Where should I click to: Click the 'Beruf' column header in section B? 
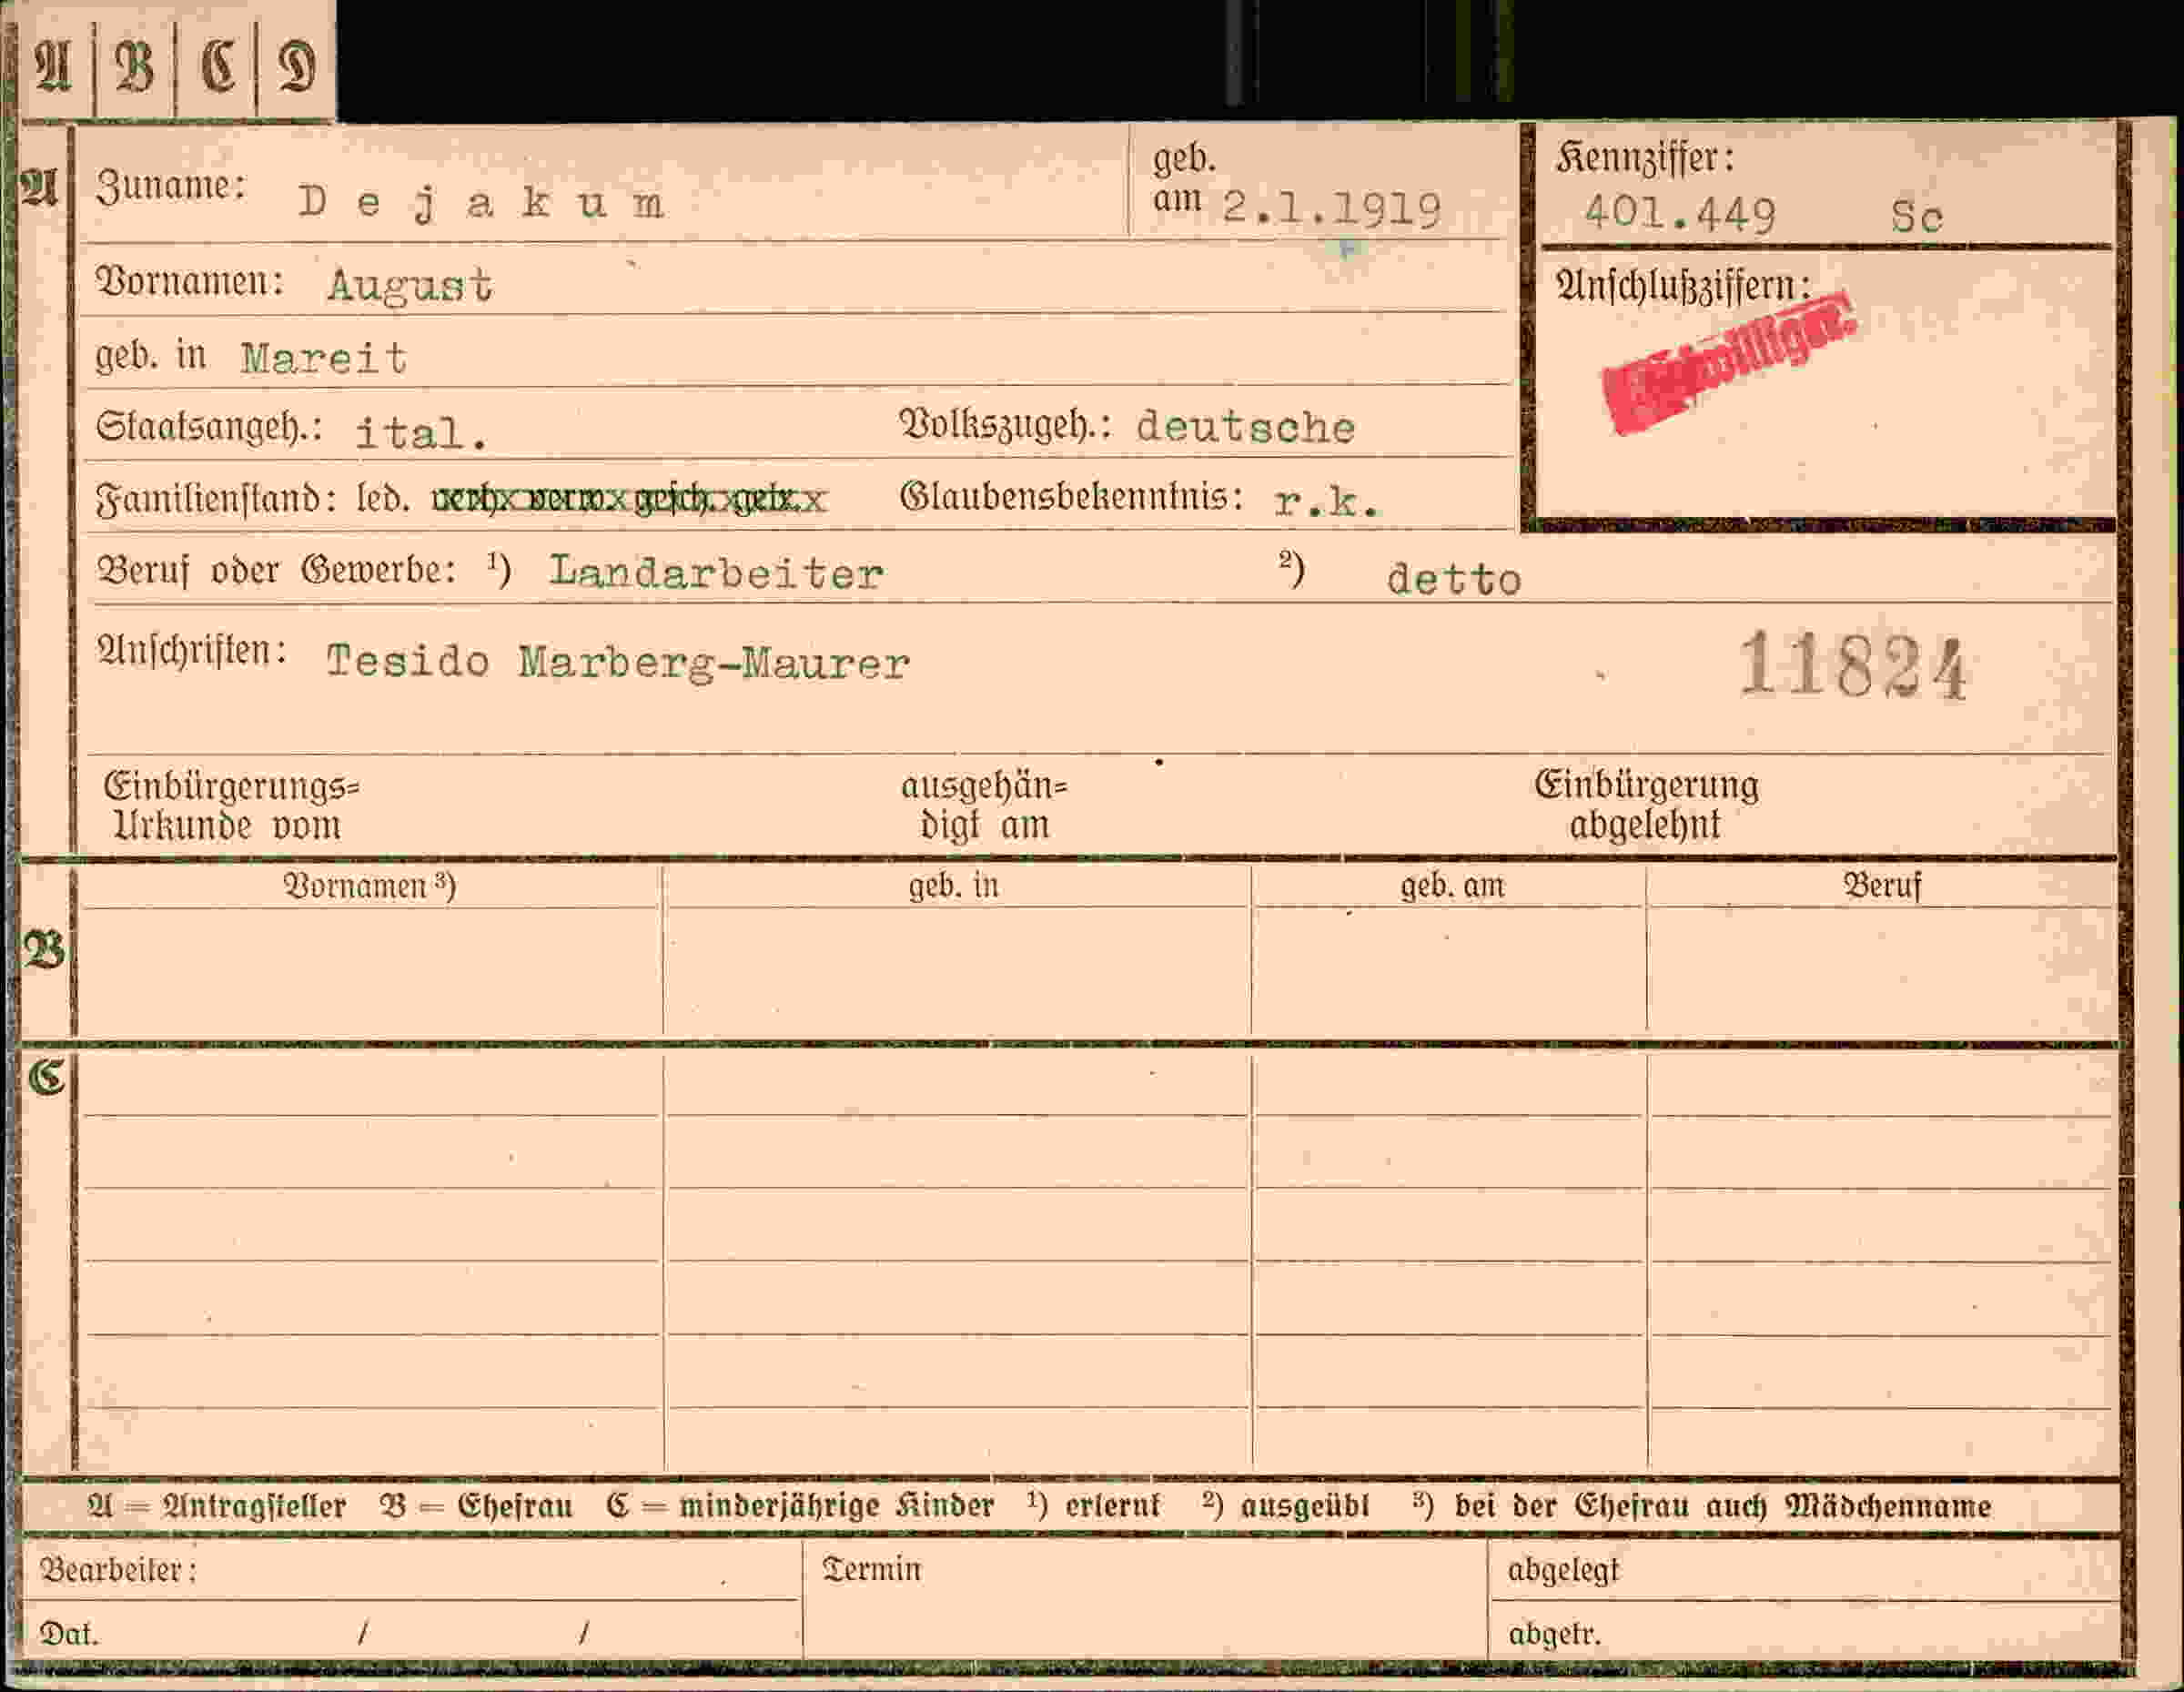click(1883, 886)
